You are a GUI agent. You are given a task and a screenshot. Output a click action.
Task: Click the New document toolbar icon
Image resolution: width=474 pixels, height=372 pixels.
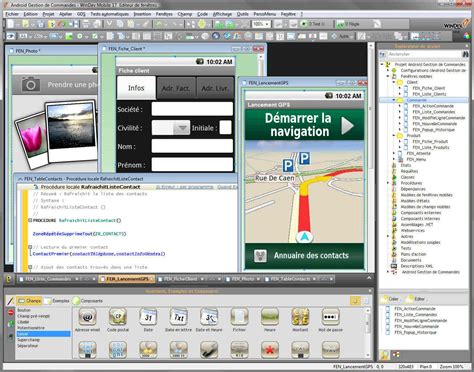point(11,24)
